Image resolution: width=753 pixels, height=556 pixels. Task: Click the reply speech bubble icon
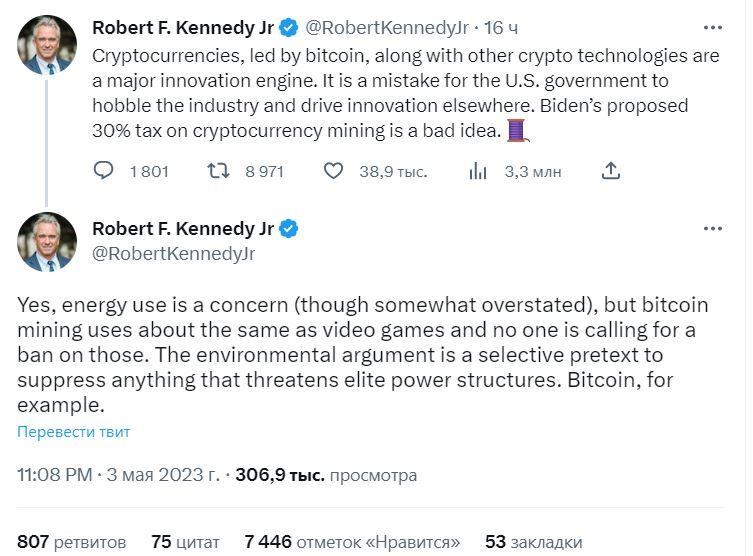coord(104,171)
